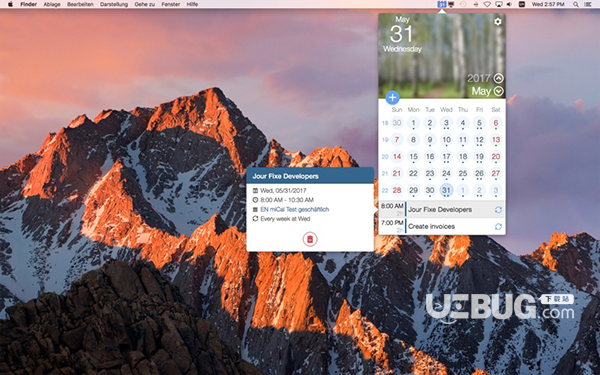Open the Fenster menu
The height and width of the screenshot is (375, 600).
pyautogui.click(x=171, y=4)
